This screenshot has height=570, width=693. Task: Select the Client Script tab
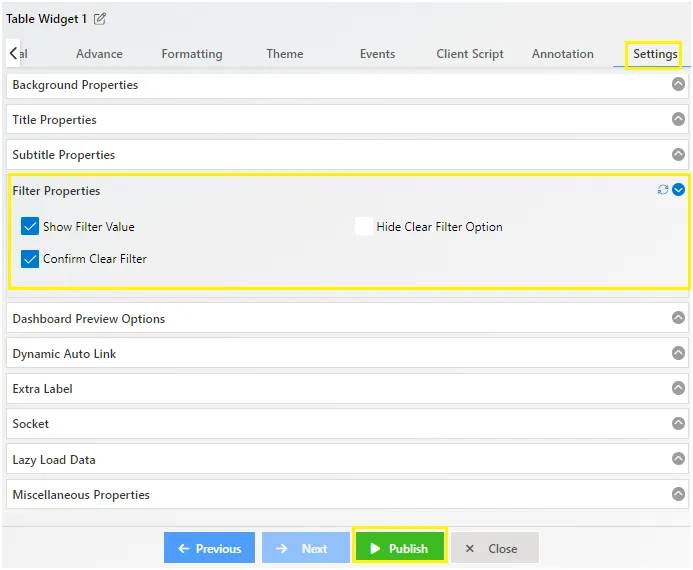pyautogui.click(x=470, y=54)
